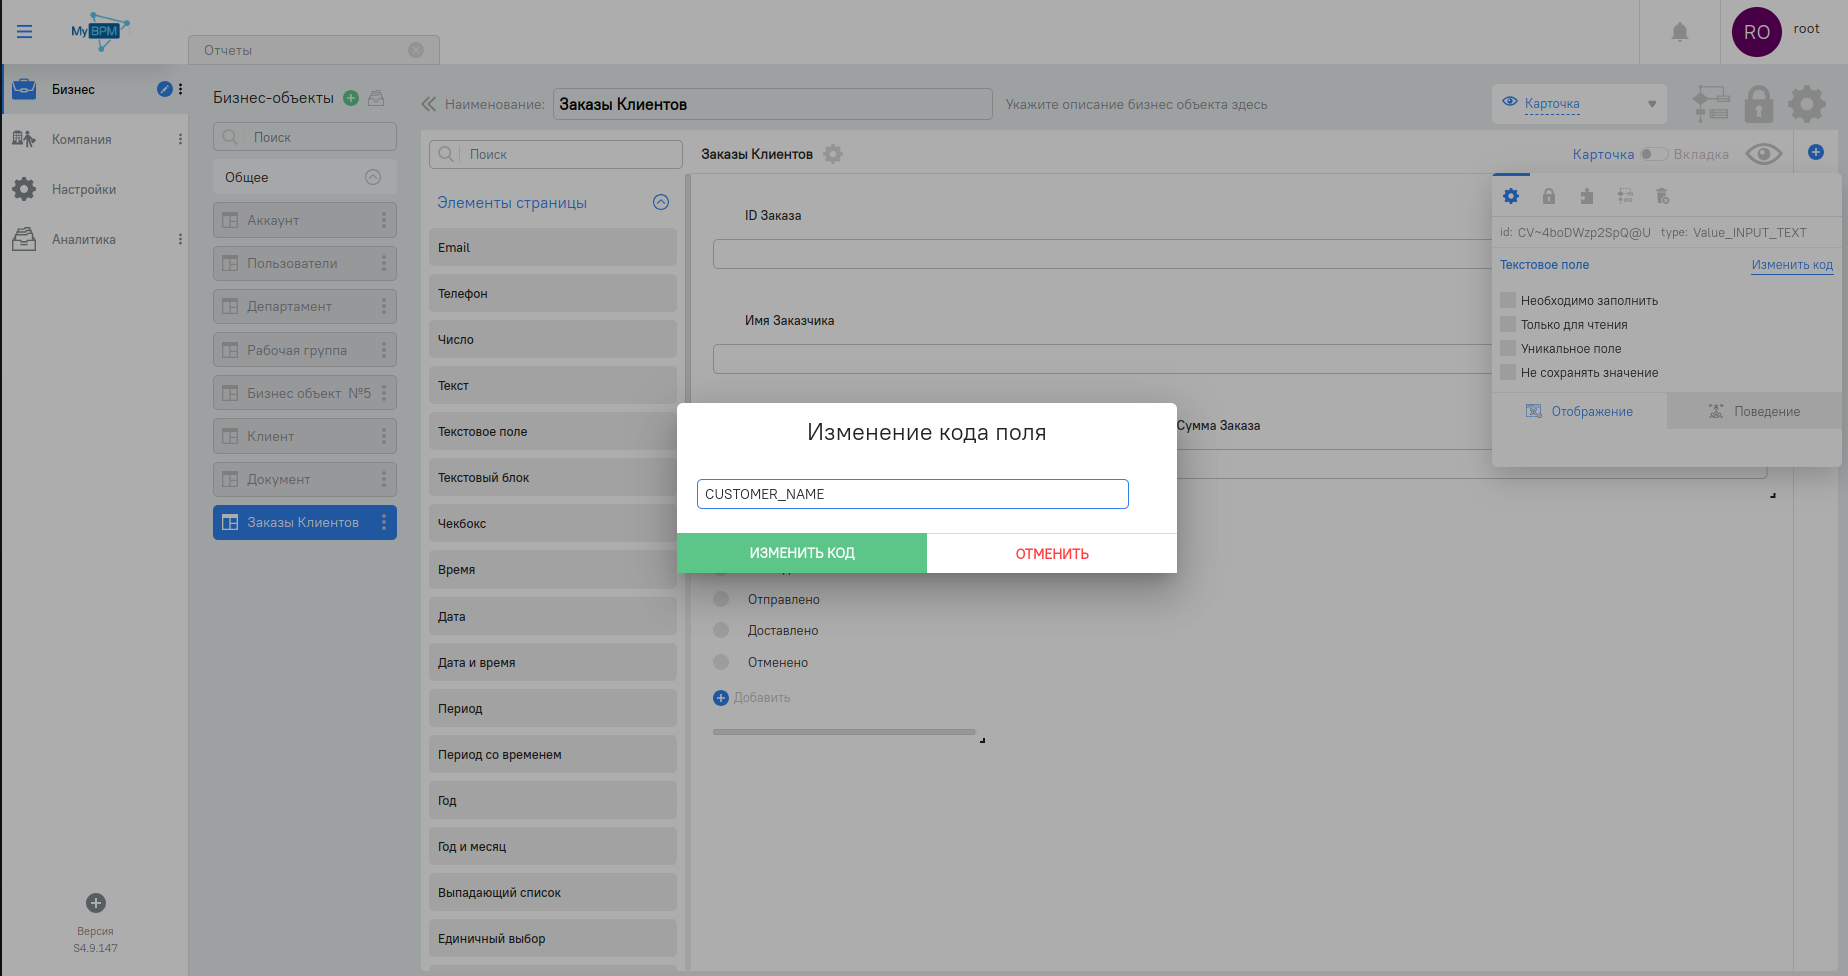Image resolution: width=1848 pixels, height=976 pixels.
Task: Switch to the Поведение tab
Action: 1754,411
